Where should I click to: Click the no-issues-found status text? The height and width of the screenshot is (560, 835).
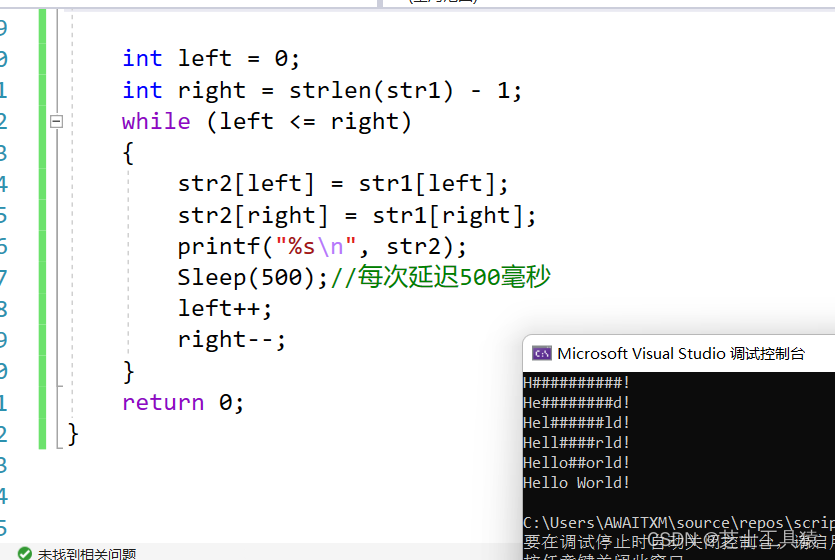[87, 554]
